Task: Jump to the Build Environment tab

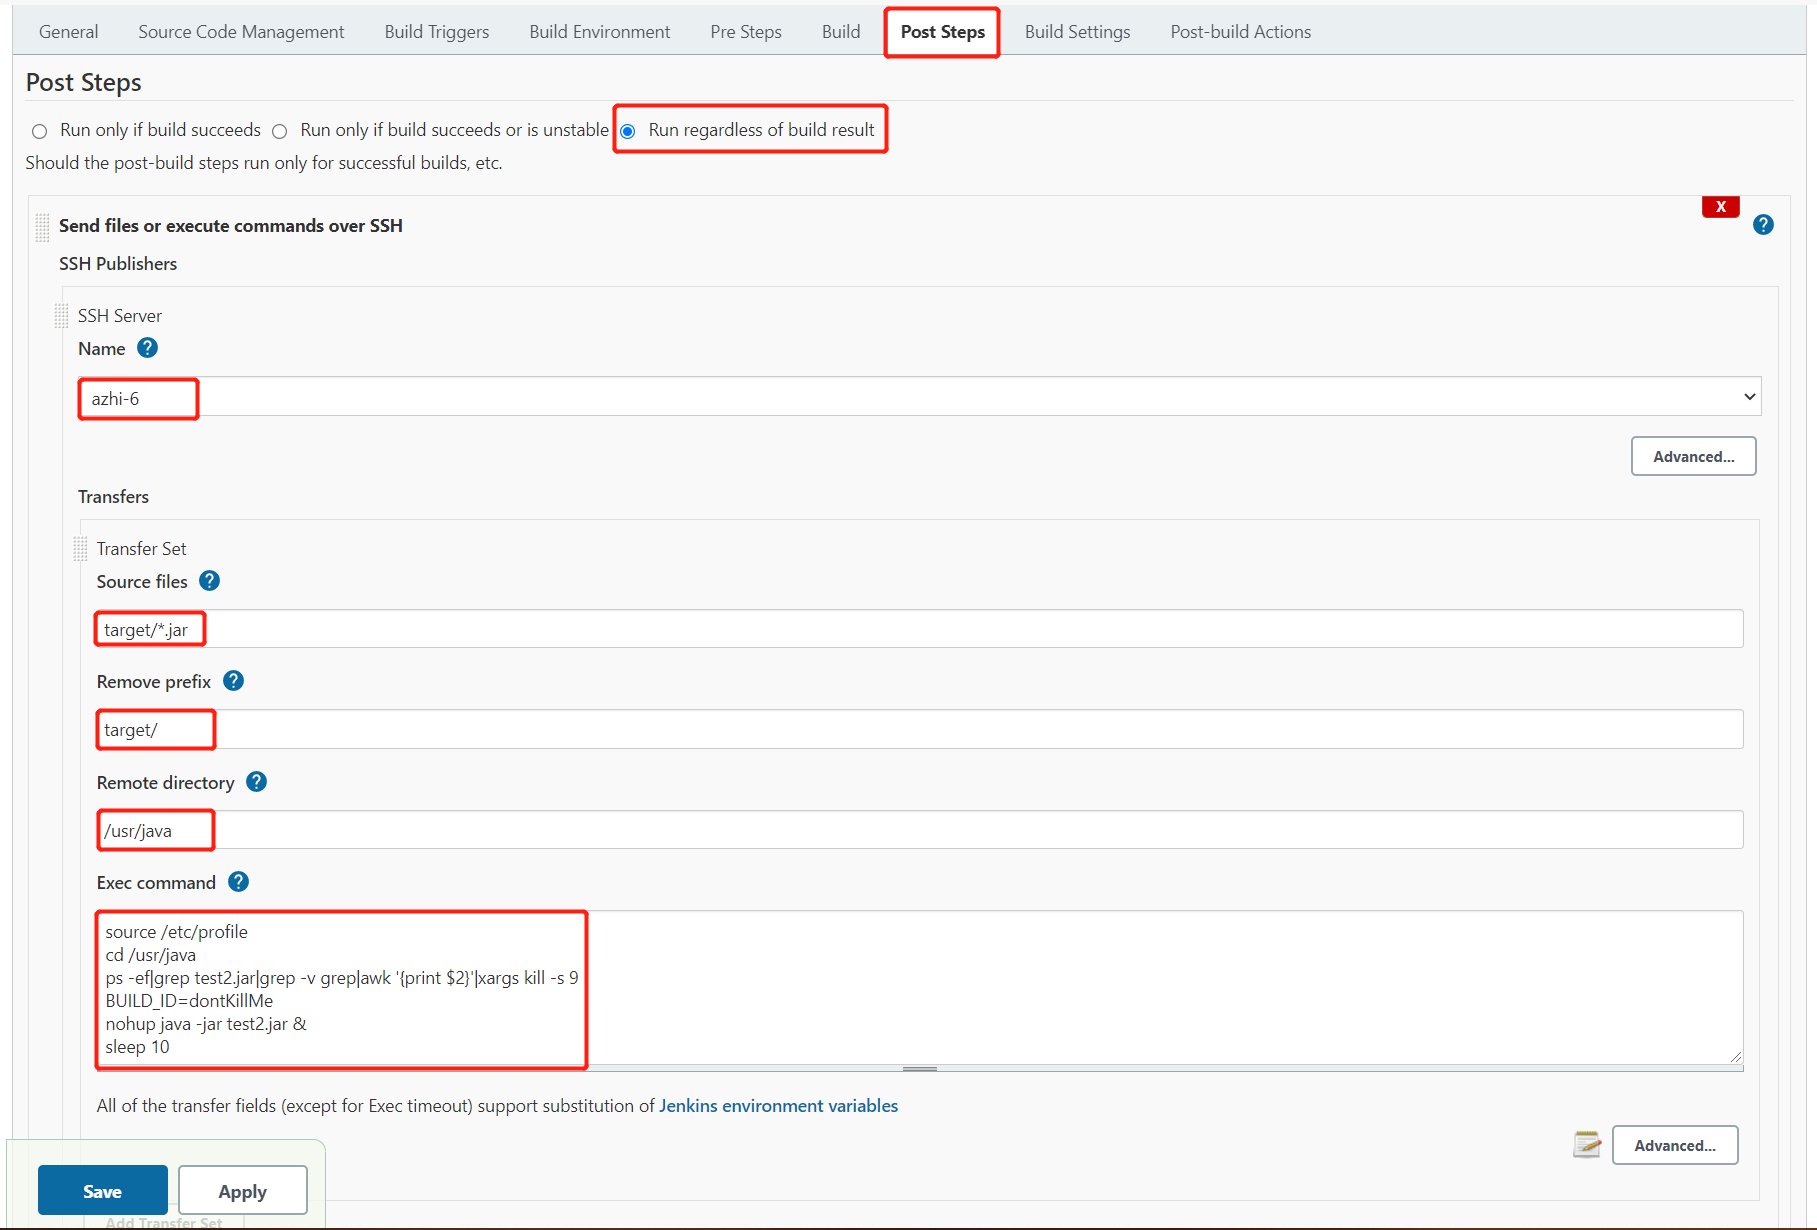Action: [600, 32]
